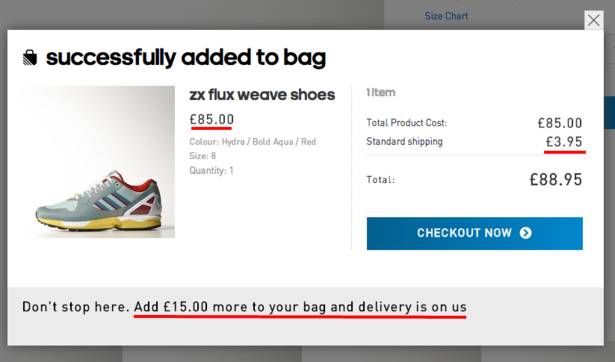
Task: Click the successfully added to bag heading
Action: pyautogui.click(x=186, y=57)
